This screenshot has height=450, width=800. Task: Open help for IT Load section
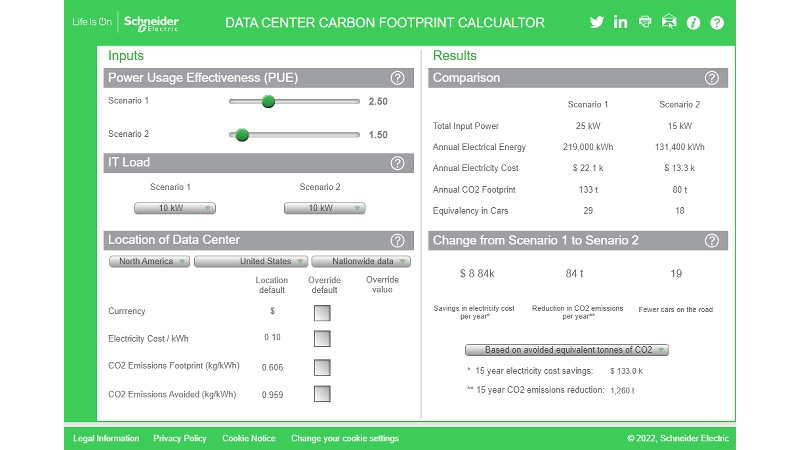pos(397,163)
